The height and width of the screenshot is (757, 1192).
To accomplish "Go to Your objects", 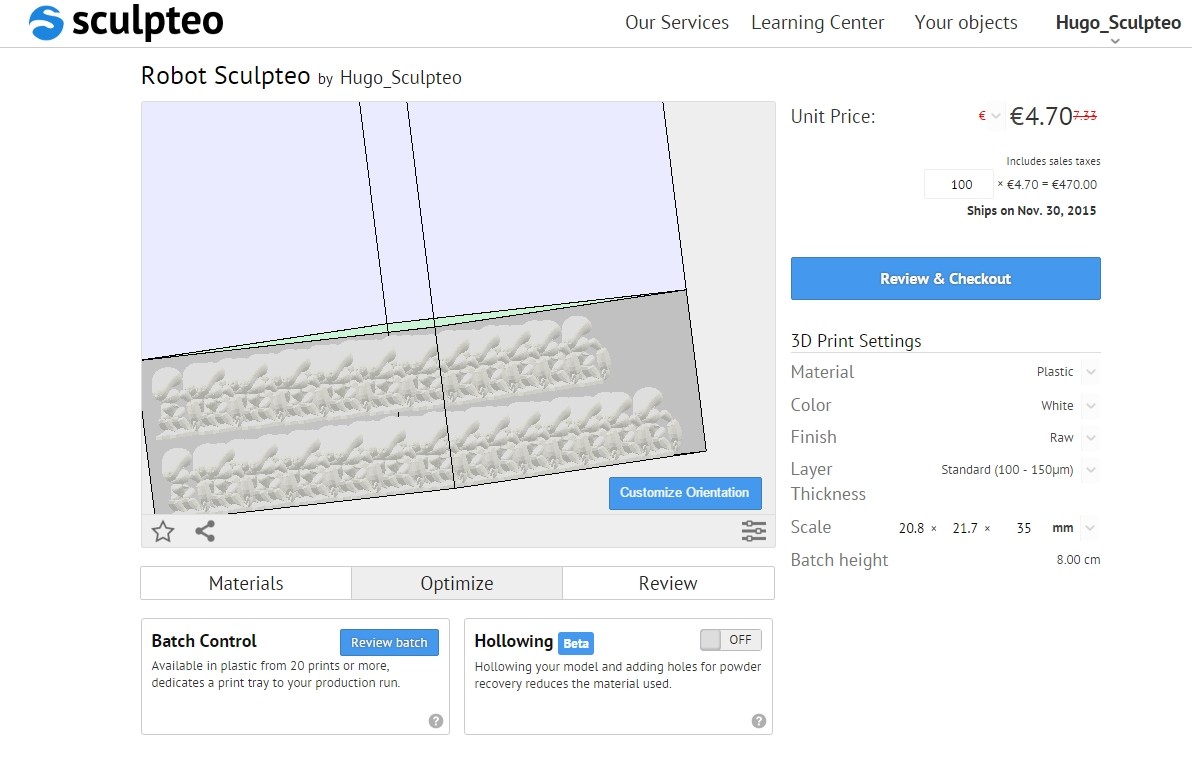I will pos(965,23).
